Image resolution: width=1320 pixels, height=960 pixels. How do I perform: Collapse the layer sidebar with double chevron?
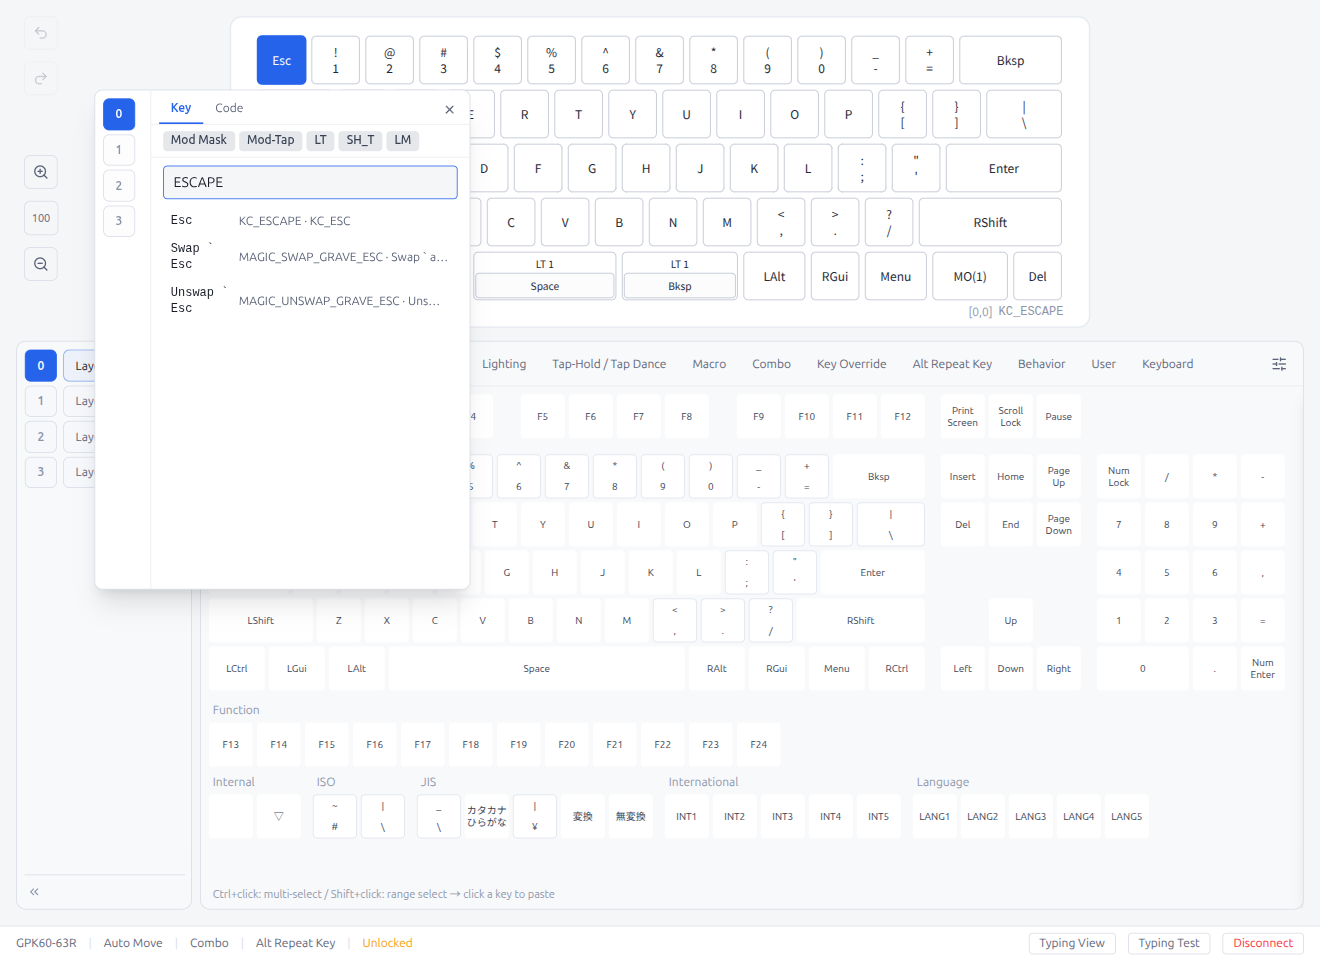34,891
